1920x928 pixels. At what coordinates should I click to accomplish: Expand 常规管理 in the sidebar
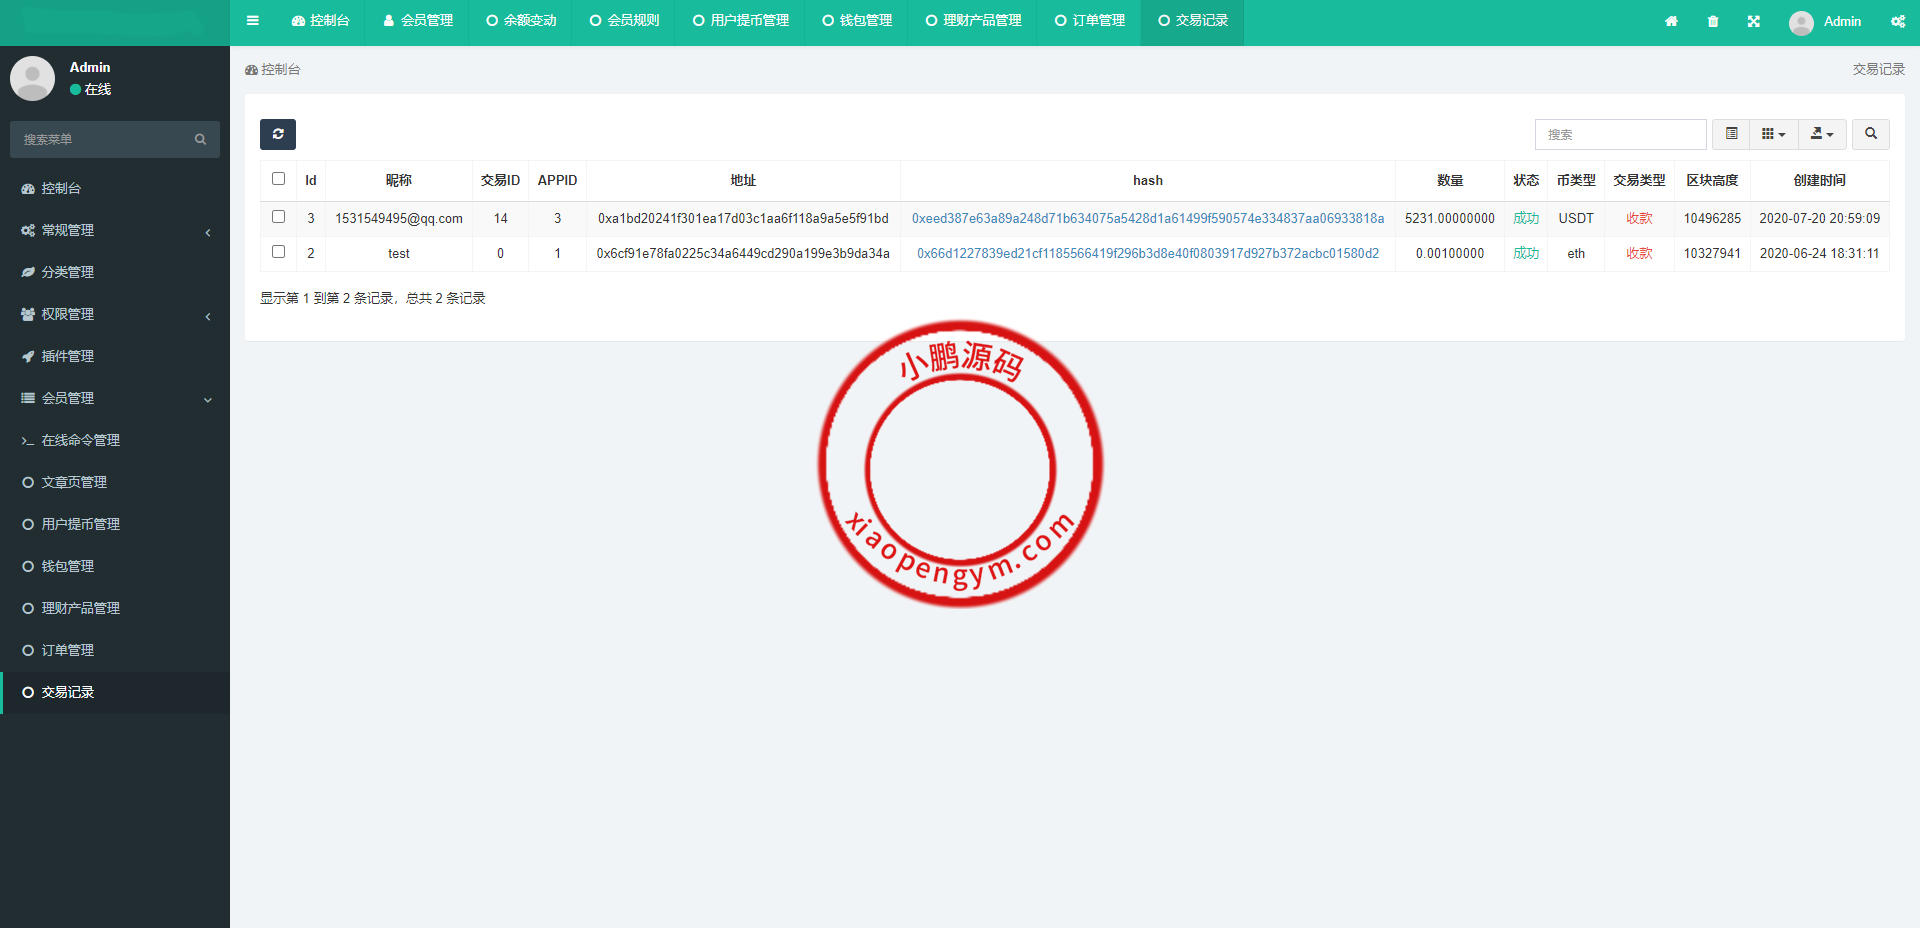pos(115,230)
